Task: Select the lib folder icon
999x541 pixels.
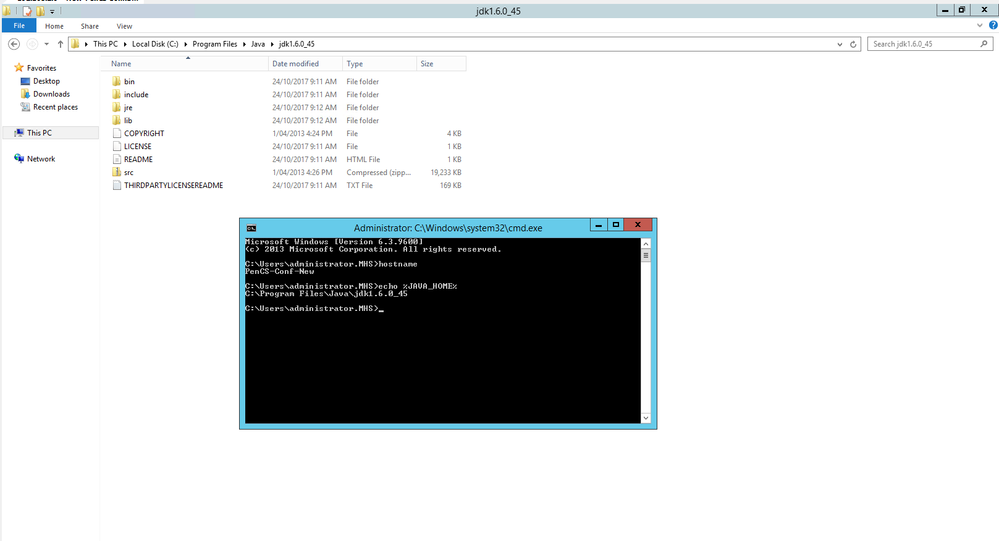Action: pos(116,120)
